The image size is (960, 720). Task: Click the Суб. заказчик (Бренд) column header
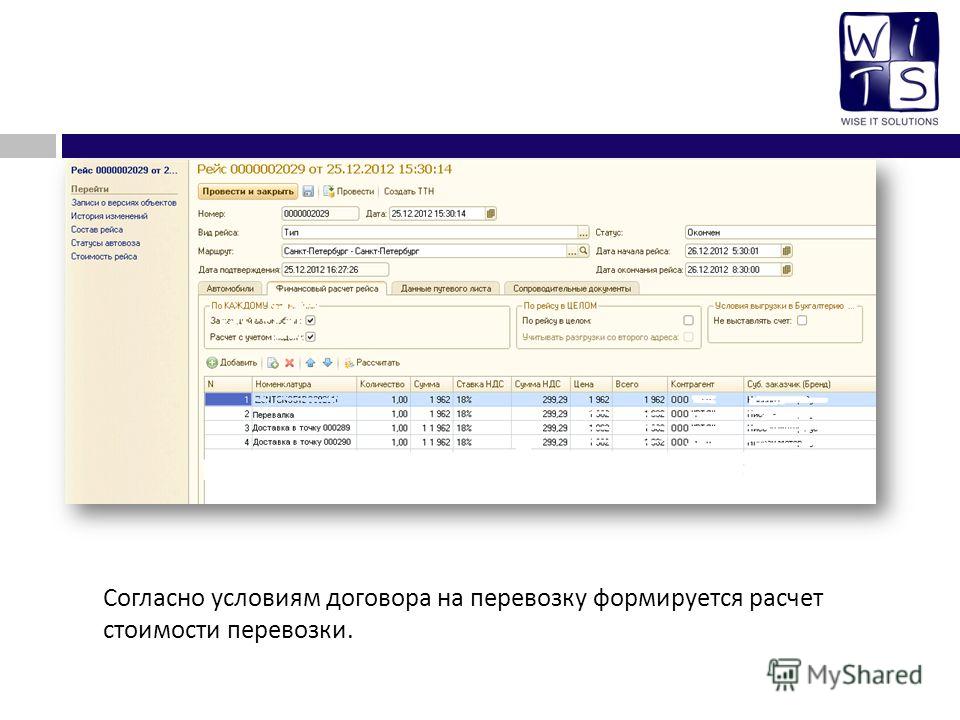(809, 384)
